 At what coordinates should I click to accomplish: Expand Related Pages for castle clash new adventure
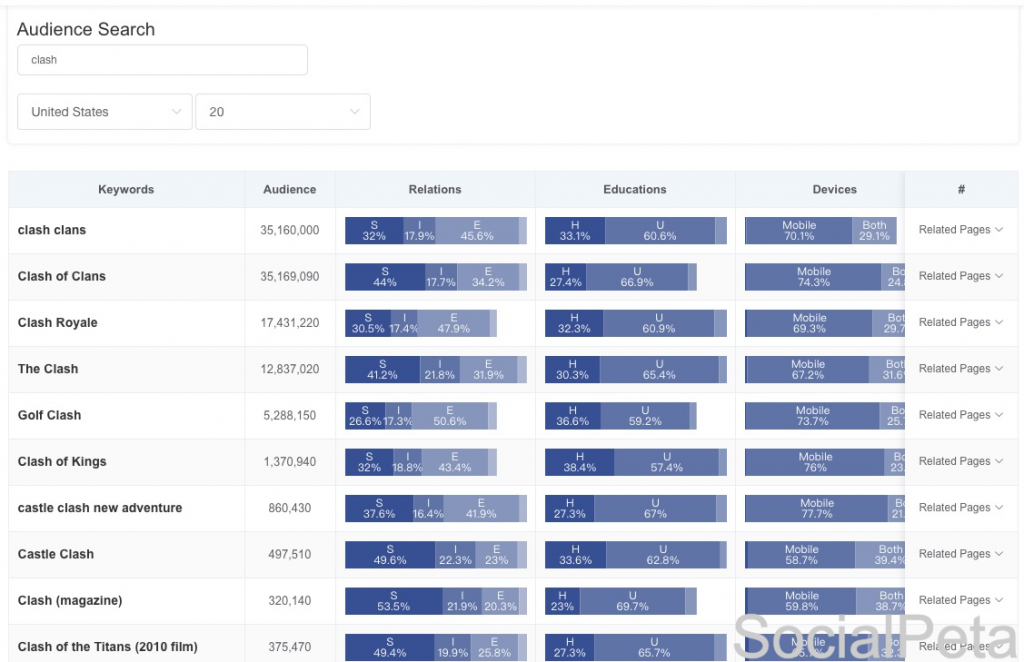point(960,508)
